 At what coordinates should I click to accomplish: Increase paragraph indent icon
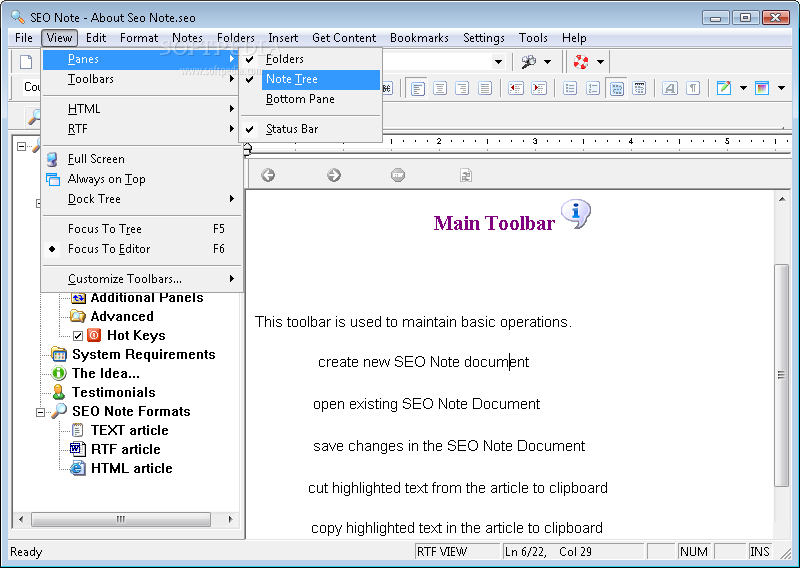coord(538,88)
